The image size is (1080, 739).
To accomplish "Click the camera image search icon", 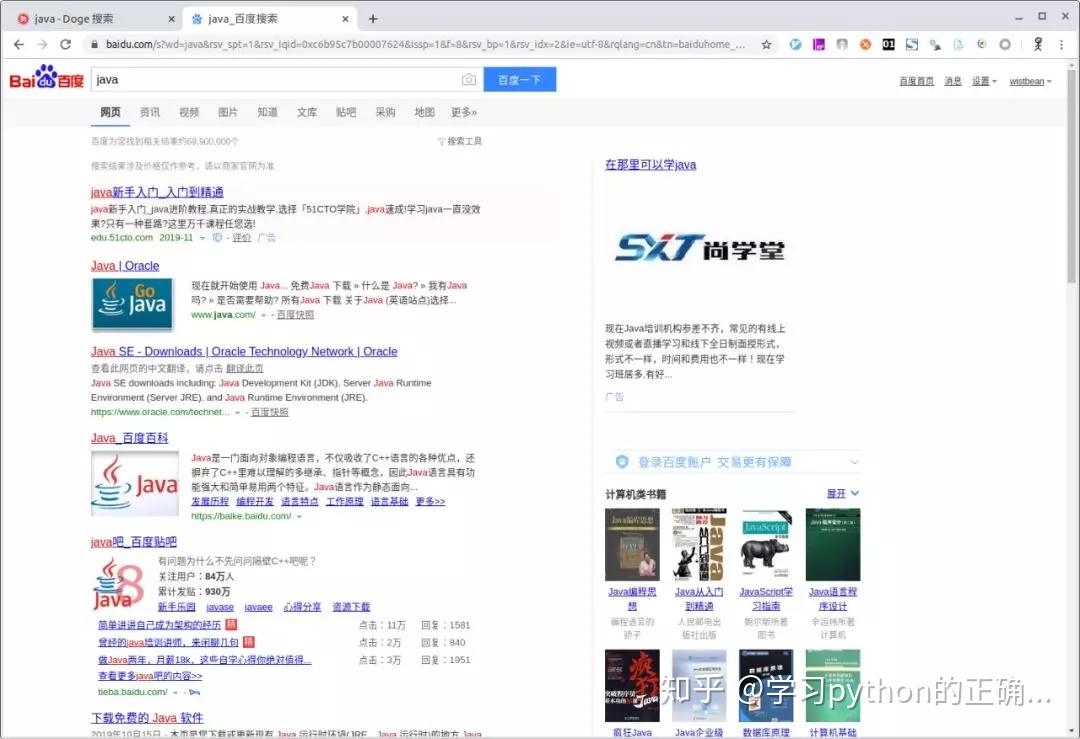I will (469, 79).
